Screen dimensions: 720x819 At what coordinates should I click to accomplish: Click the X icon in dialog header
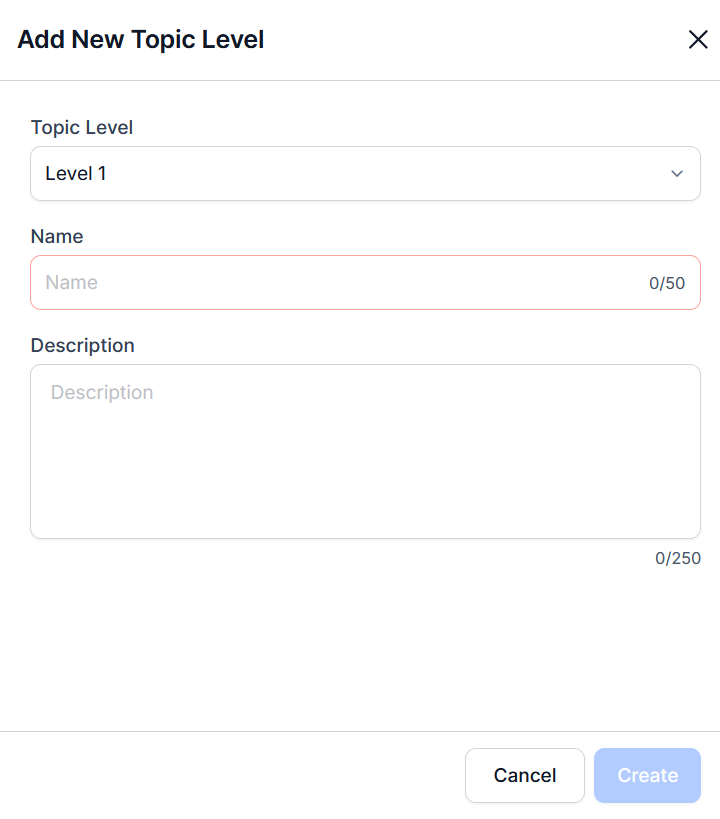coord(697,40)
